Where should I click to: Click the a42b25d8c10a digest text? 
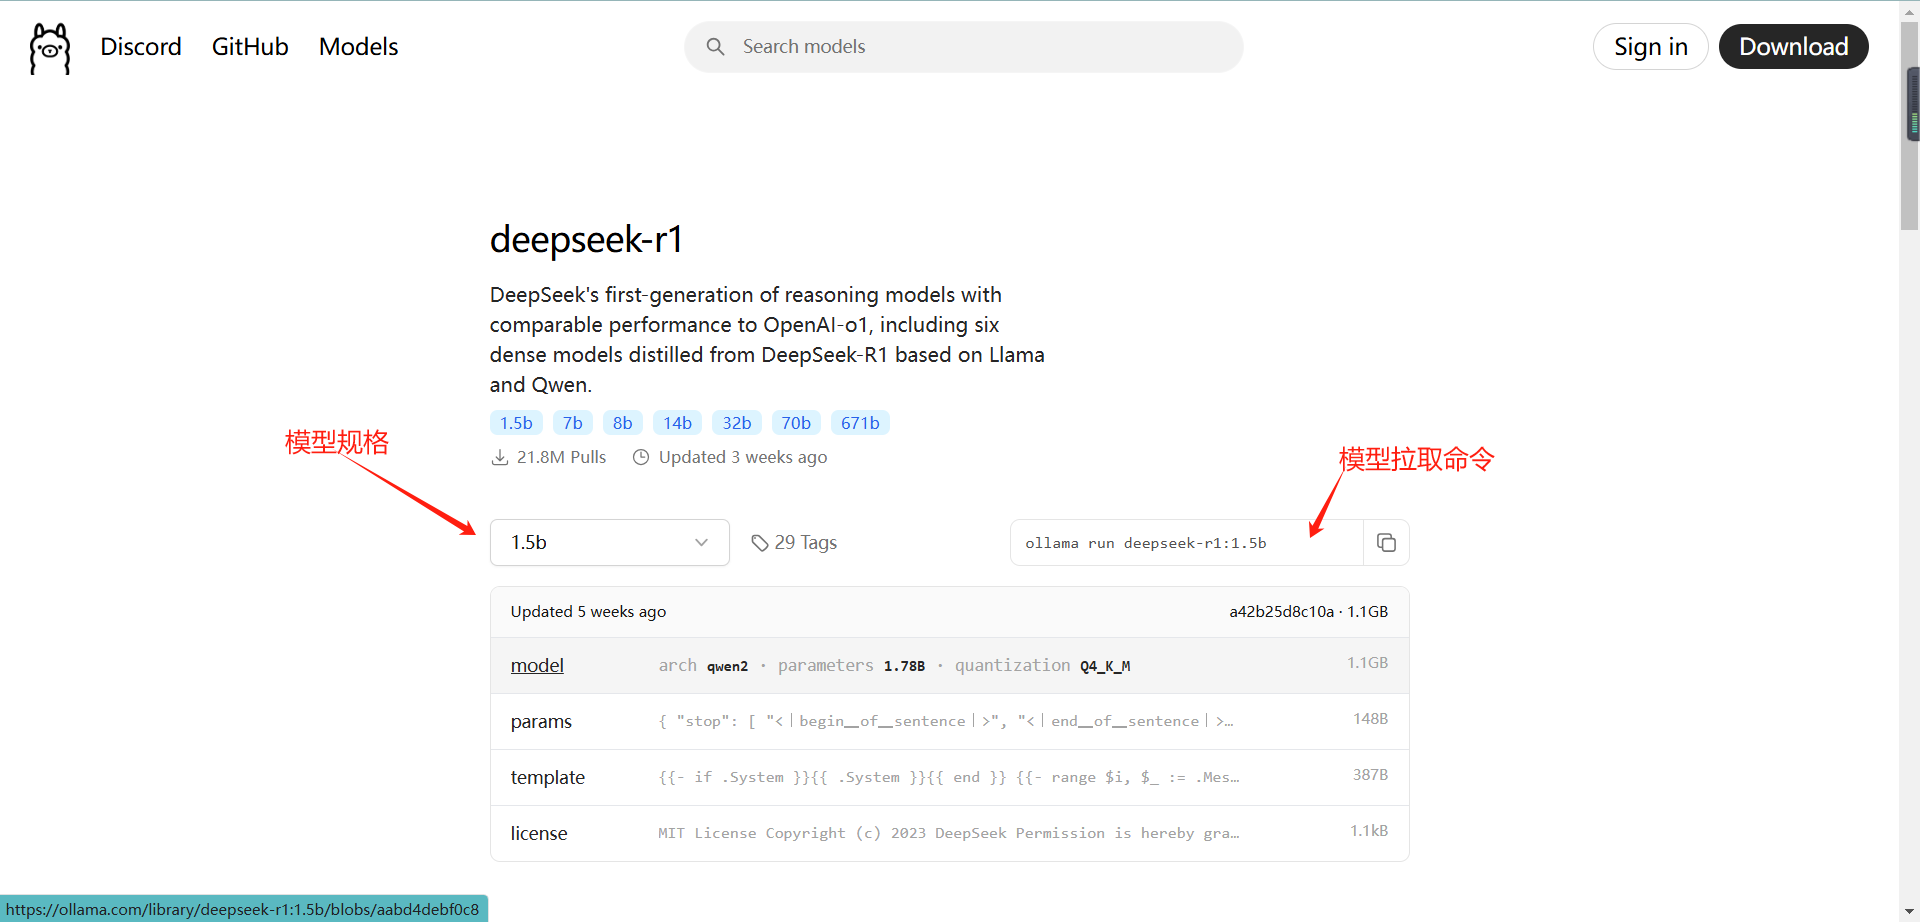[x=1281, y=612]
